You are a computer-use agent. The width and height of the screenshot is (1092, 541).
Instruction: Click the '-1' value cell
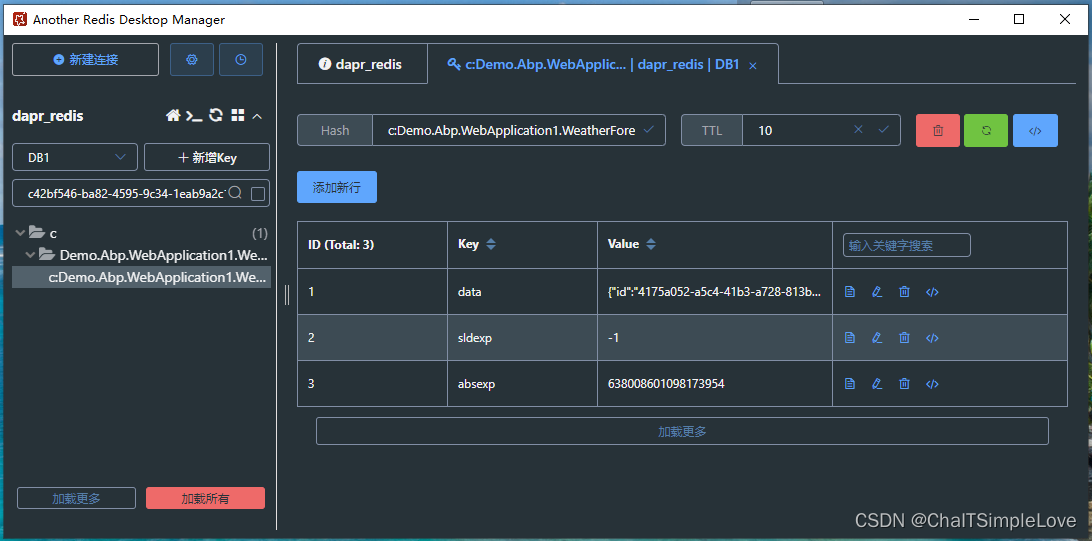(715, 338)
